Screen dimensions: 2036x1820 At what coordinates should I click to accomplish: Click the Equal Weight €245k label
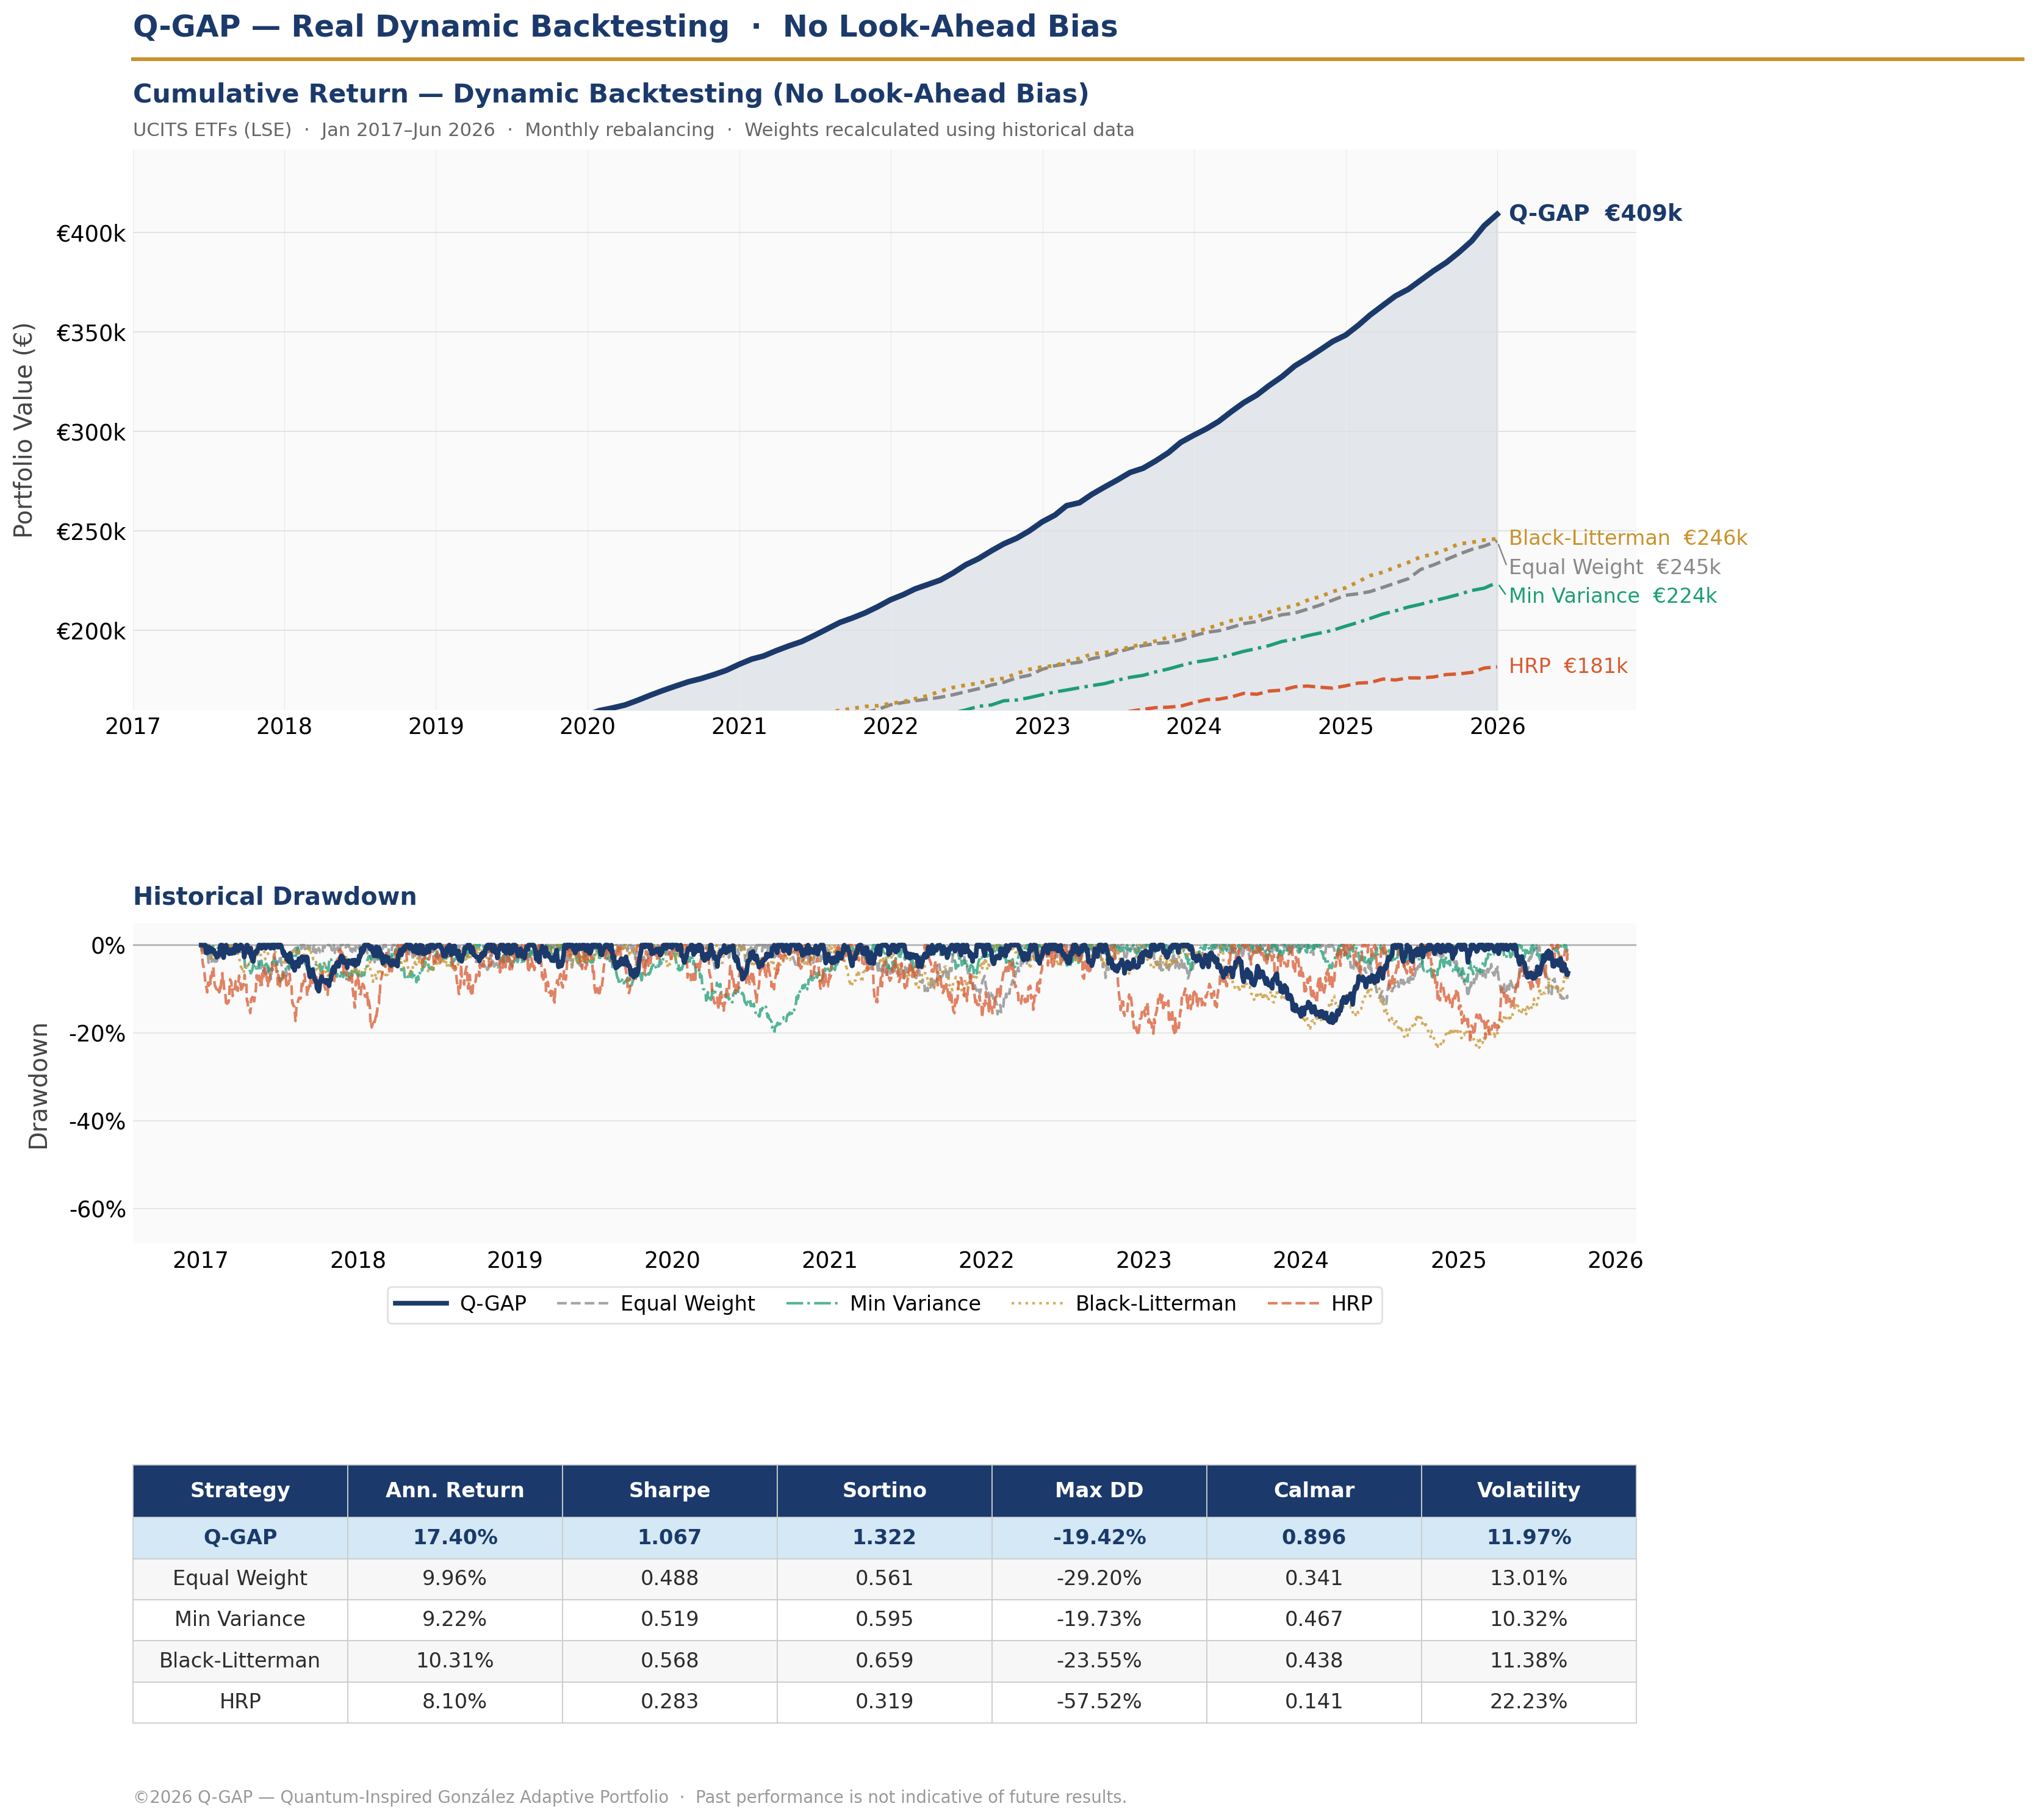pyautogui.click(x=1614, y=567)
